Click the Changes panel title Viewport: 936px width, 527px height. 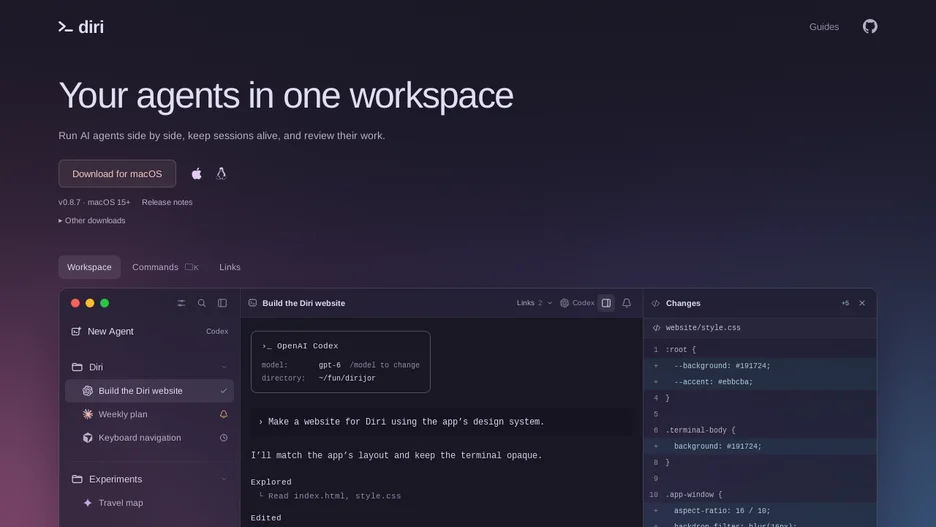(683, 303)
